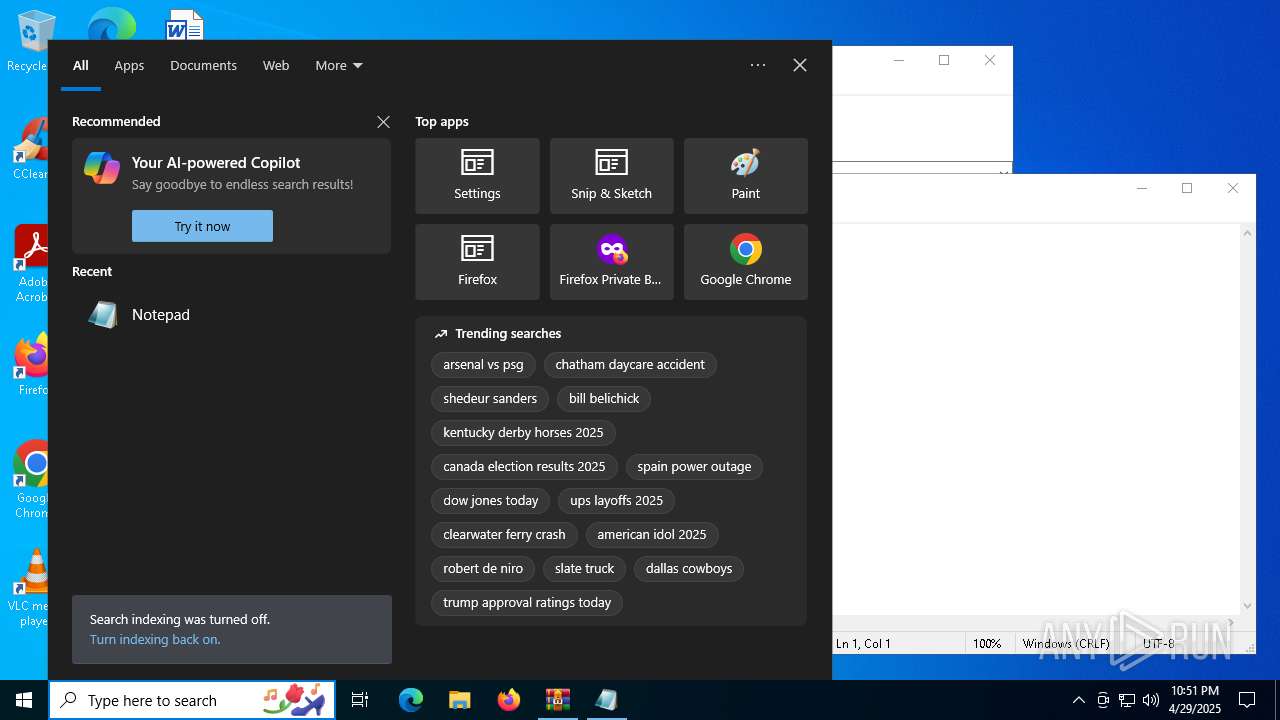Dismiss the Recommended section
The height and width of the screenshot is (720, 1280).
383,122
